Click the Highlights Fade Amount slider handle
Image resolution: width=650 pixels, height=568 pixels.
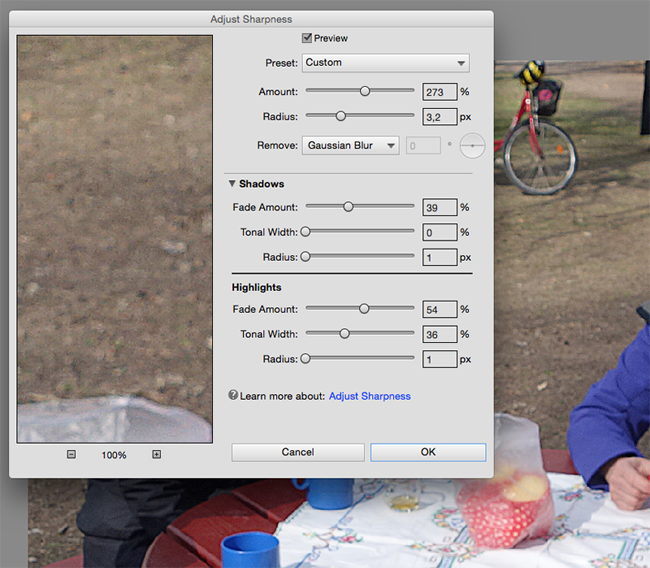pyautogui.click(x=364, y=308)
